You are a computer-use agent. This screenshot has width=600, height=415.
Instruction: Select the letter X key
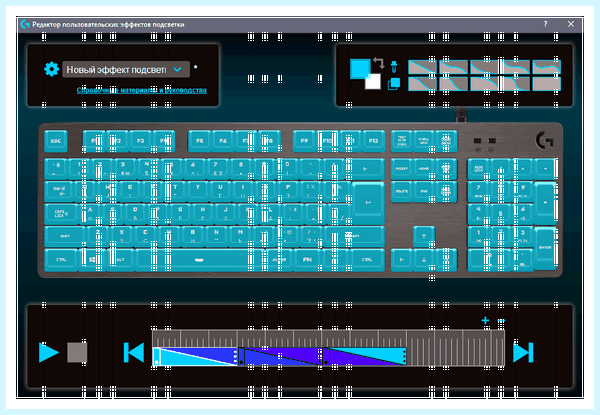(x=122, y=236)
